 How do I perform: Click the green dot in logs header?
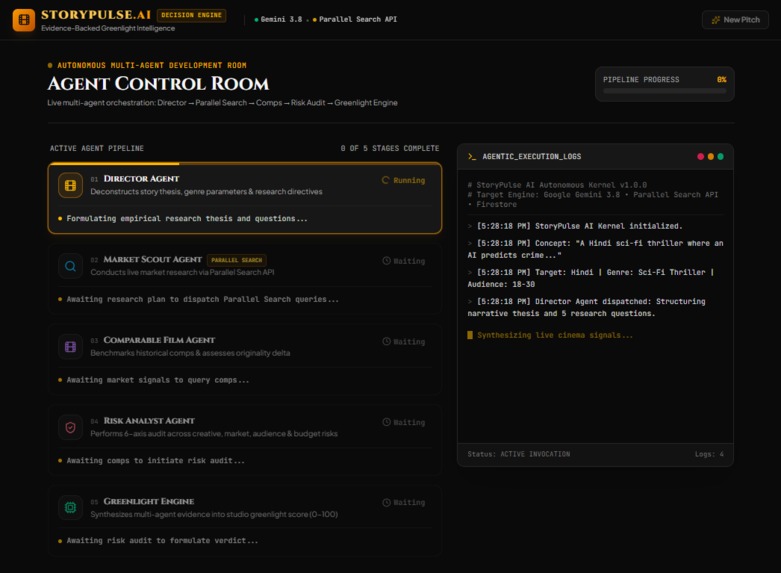pyautogui.click(x=720, y=156)
